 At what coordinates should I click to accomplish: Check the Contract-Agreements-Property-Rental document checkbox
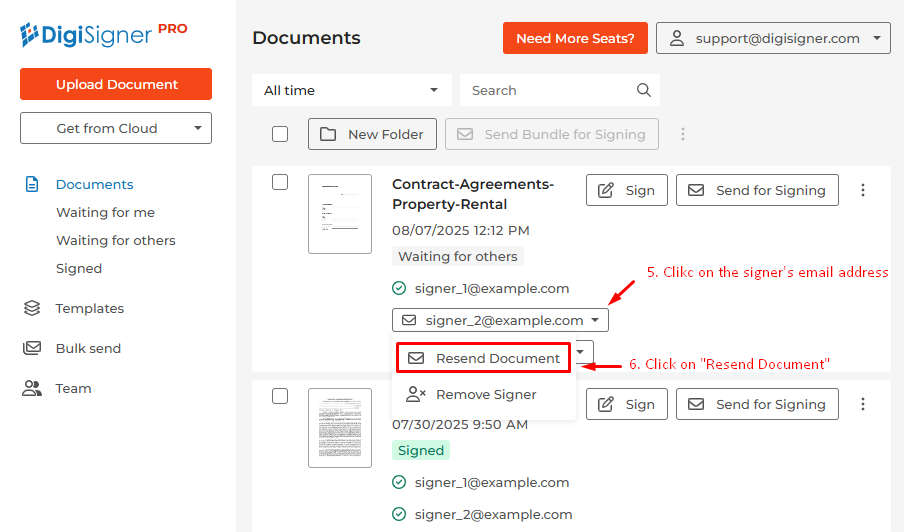(280, 182)
